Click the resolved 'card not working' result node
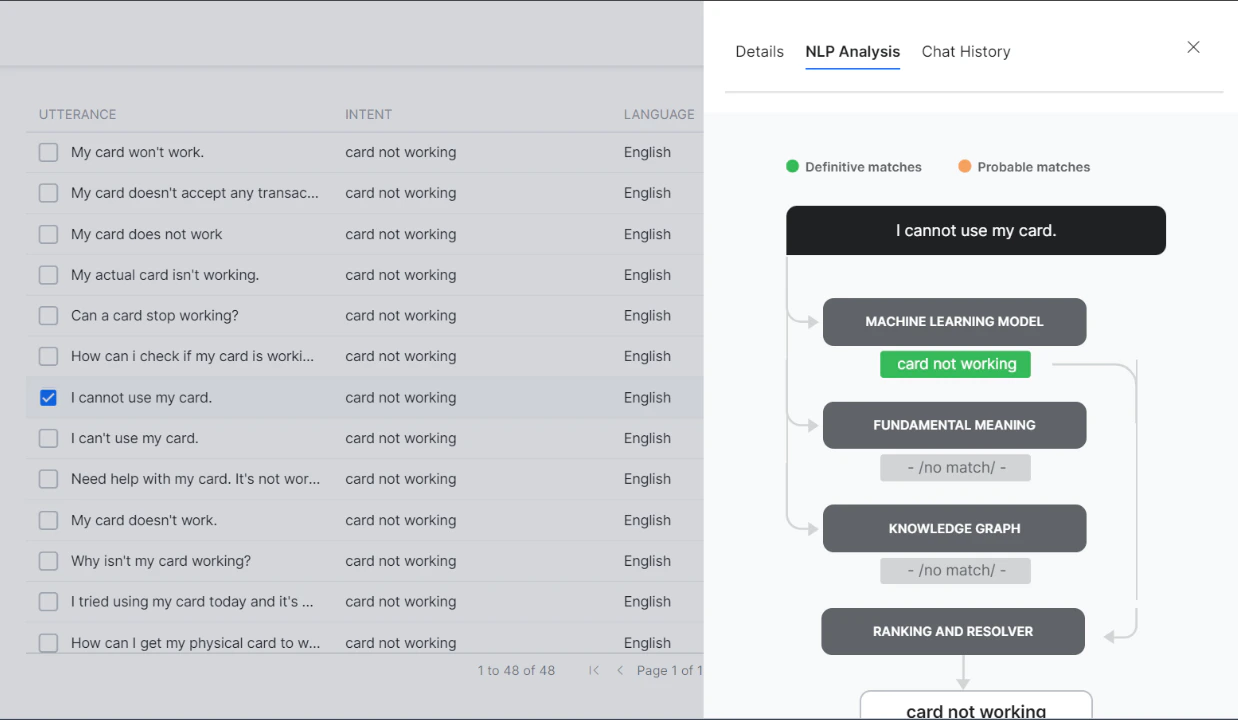 click(975, 708)
